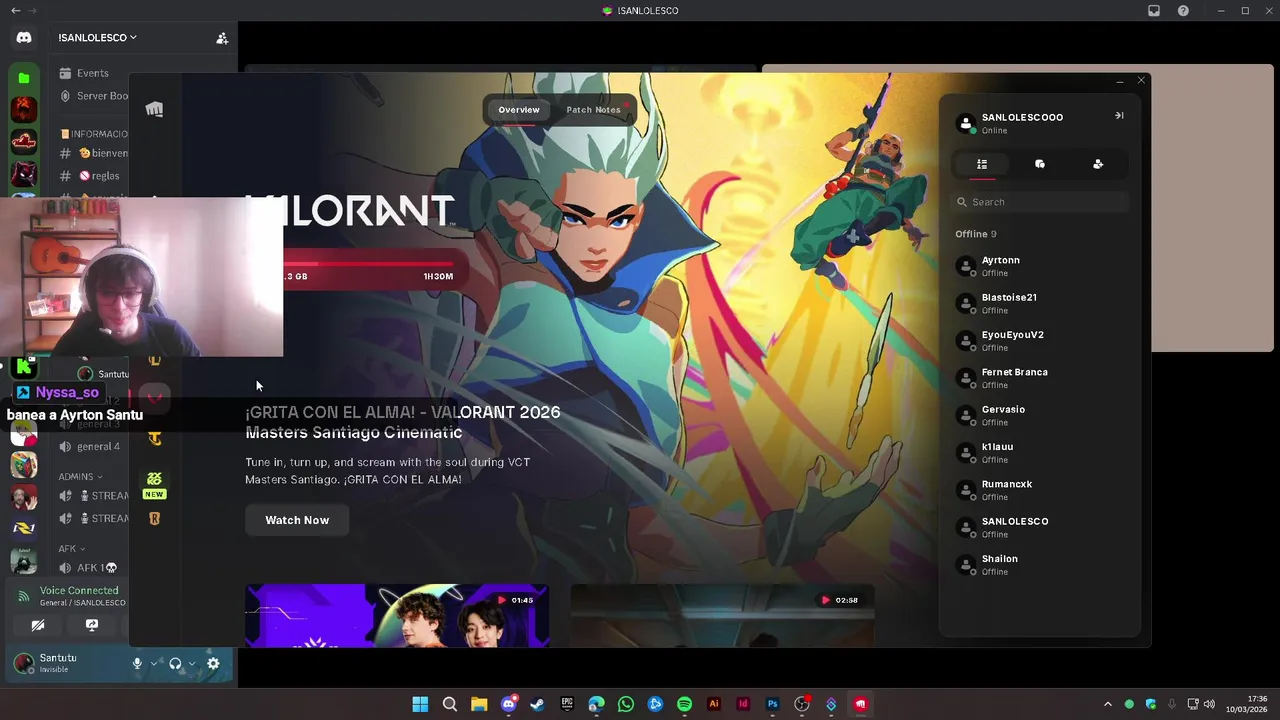
Task: Open microphone input options arrow
Action: [x=154, y=663]
